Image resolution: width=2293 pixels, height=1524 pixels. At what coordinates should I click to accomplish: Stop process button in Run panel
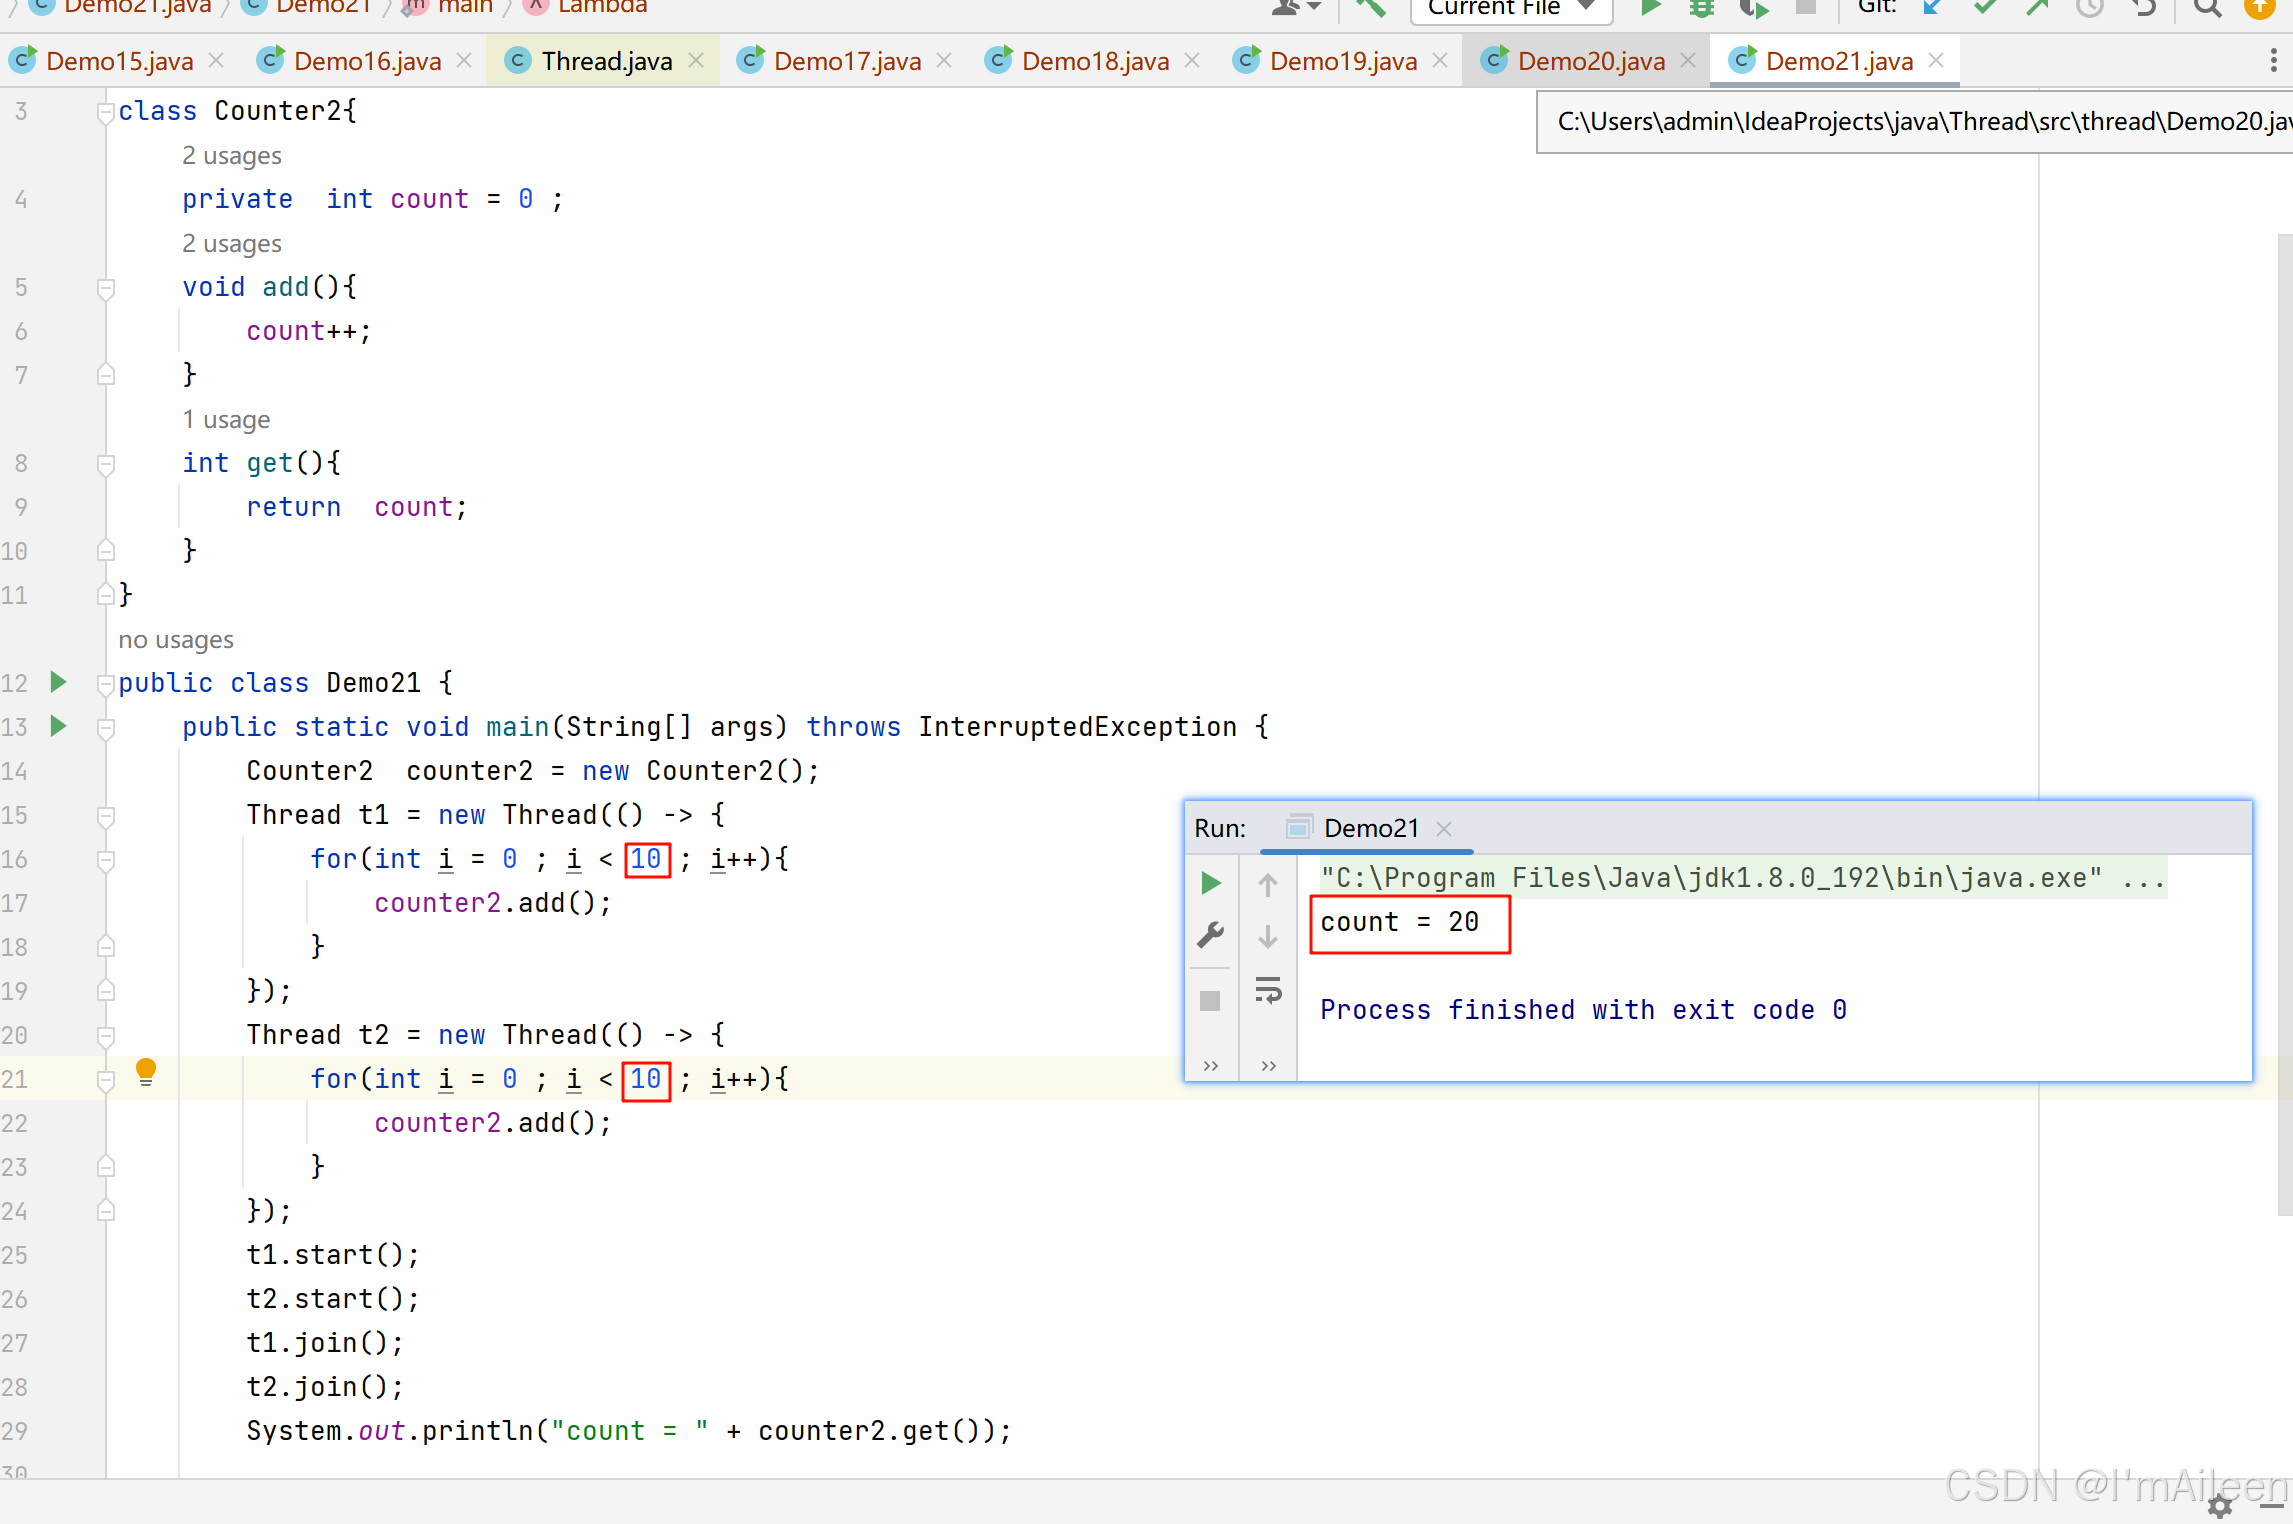1210,1001
